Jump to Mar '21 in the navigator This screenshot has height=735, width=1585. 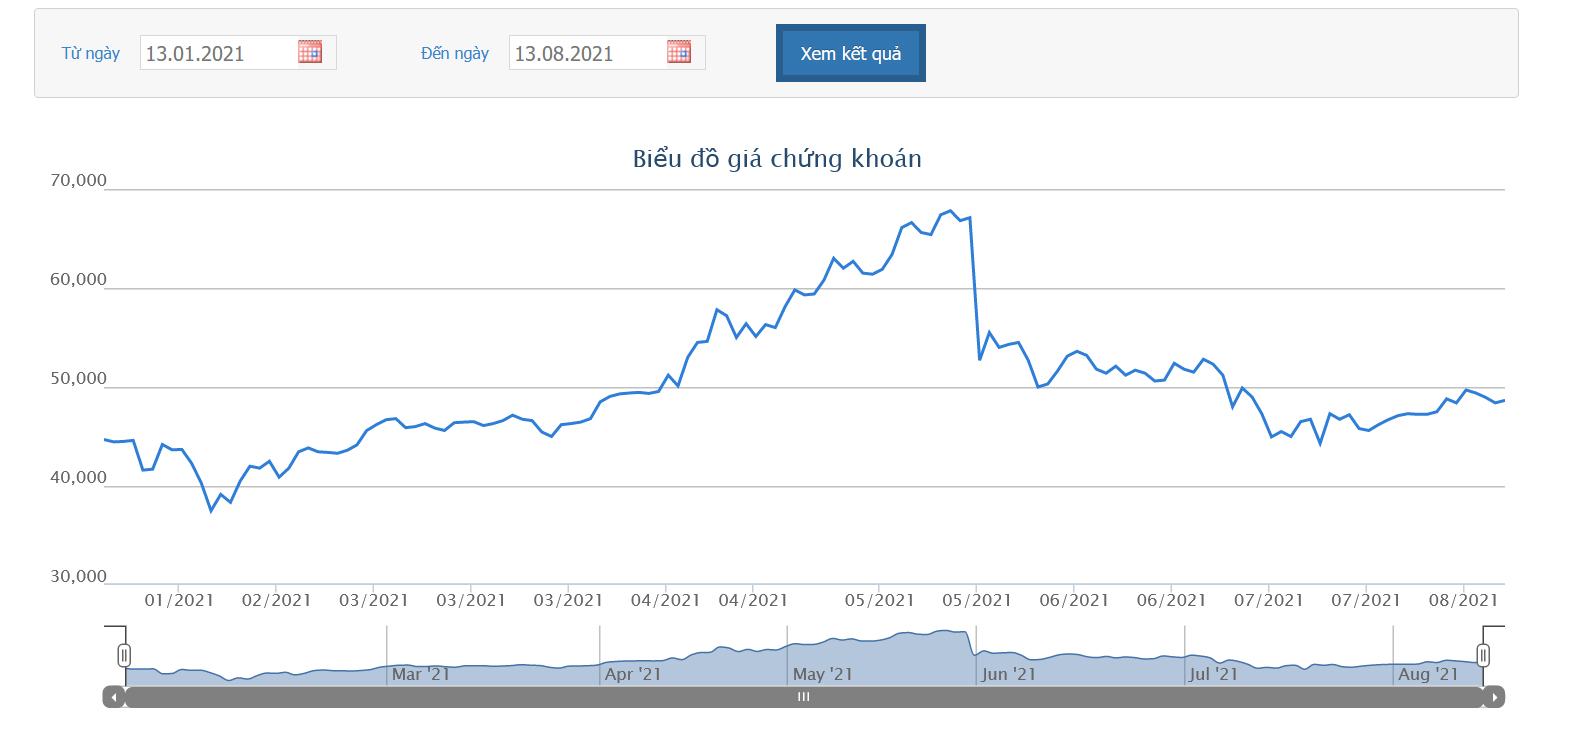pos(421,674)
